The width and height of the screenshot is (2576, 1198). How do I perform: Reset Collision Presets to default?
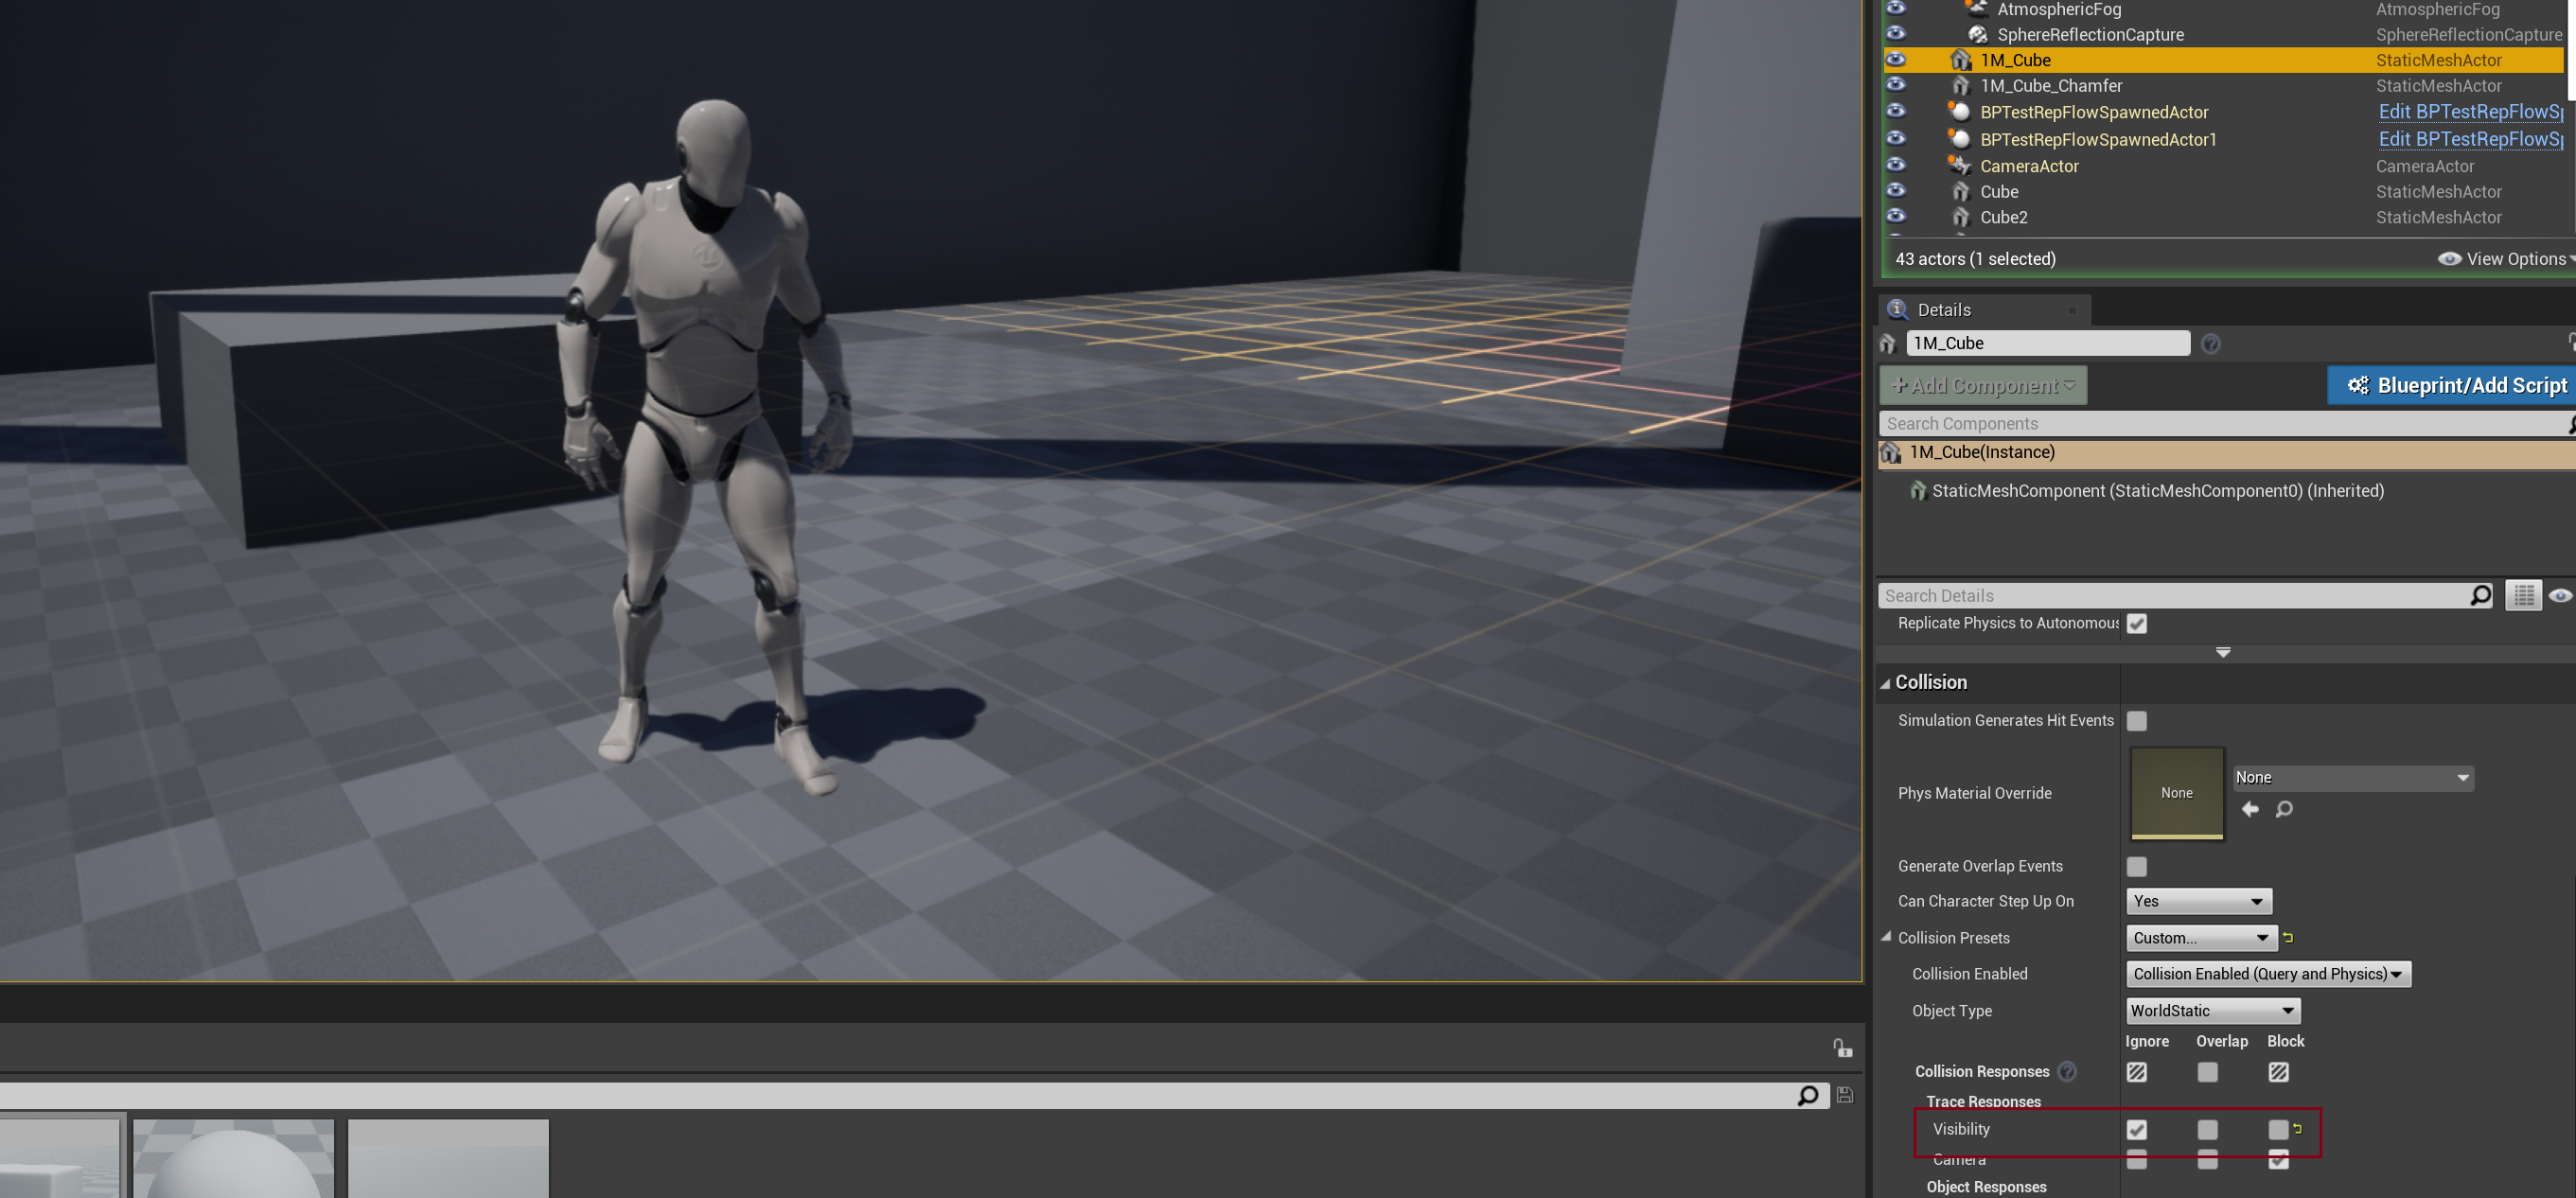click(2288, 937)
